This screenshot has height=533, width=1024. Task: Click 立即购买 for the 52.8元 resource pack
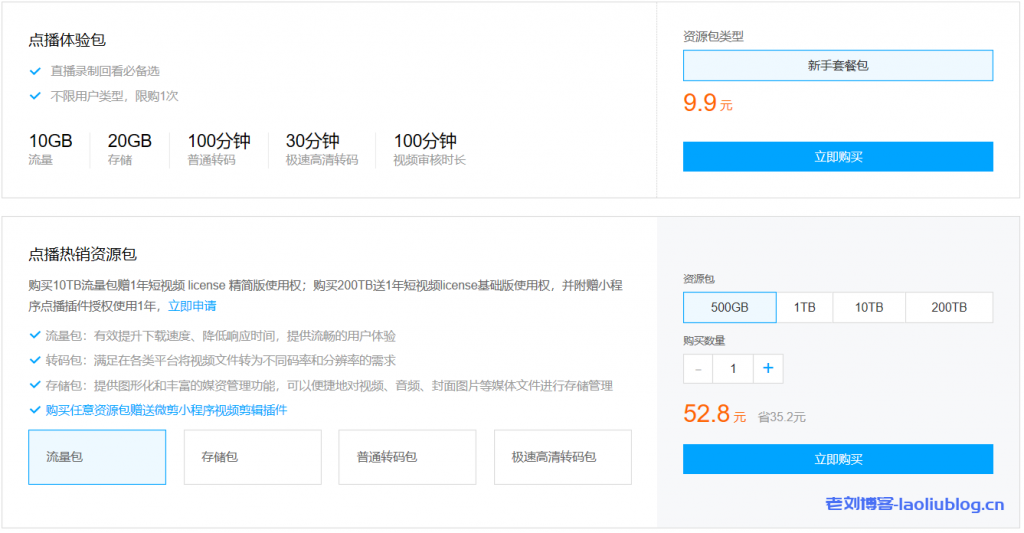[837, 459]
